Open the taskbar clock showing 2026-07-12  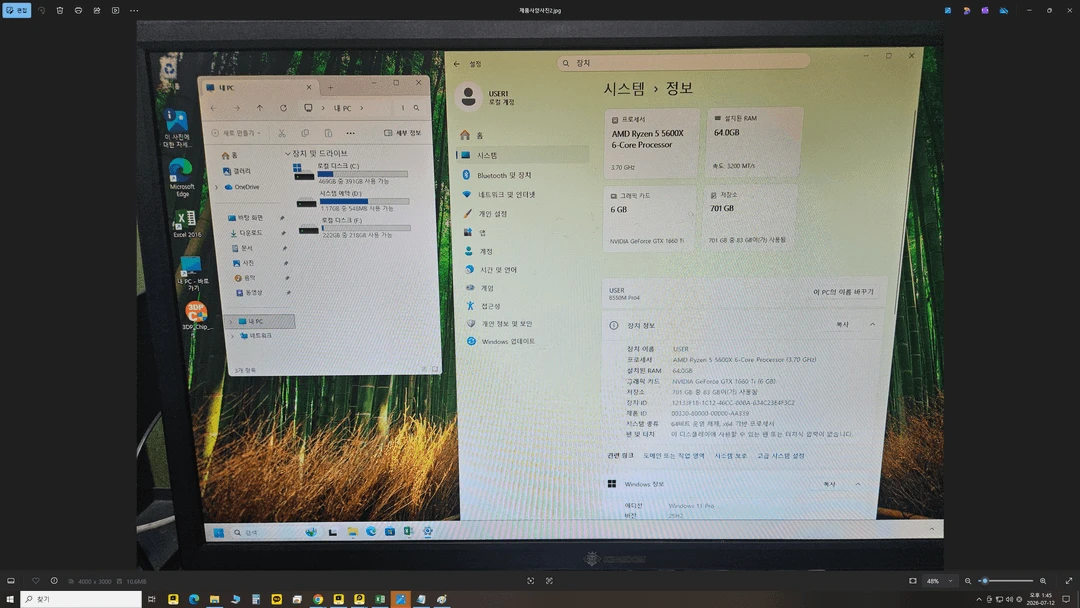point(1041,599)
